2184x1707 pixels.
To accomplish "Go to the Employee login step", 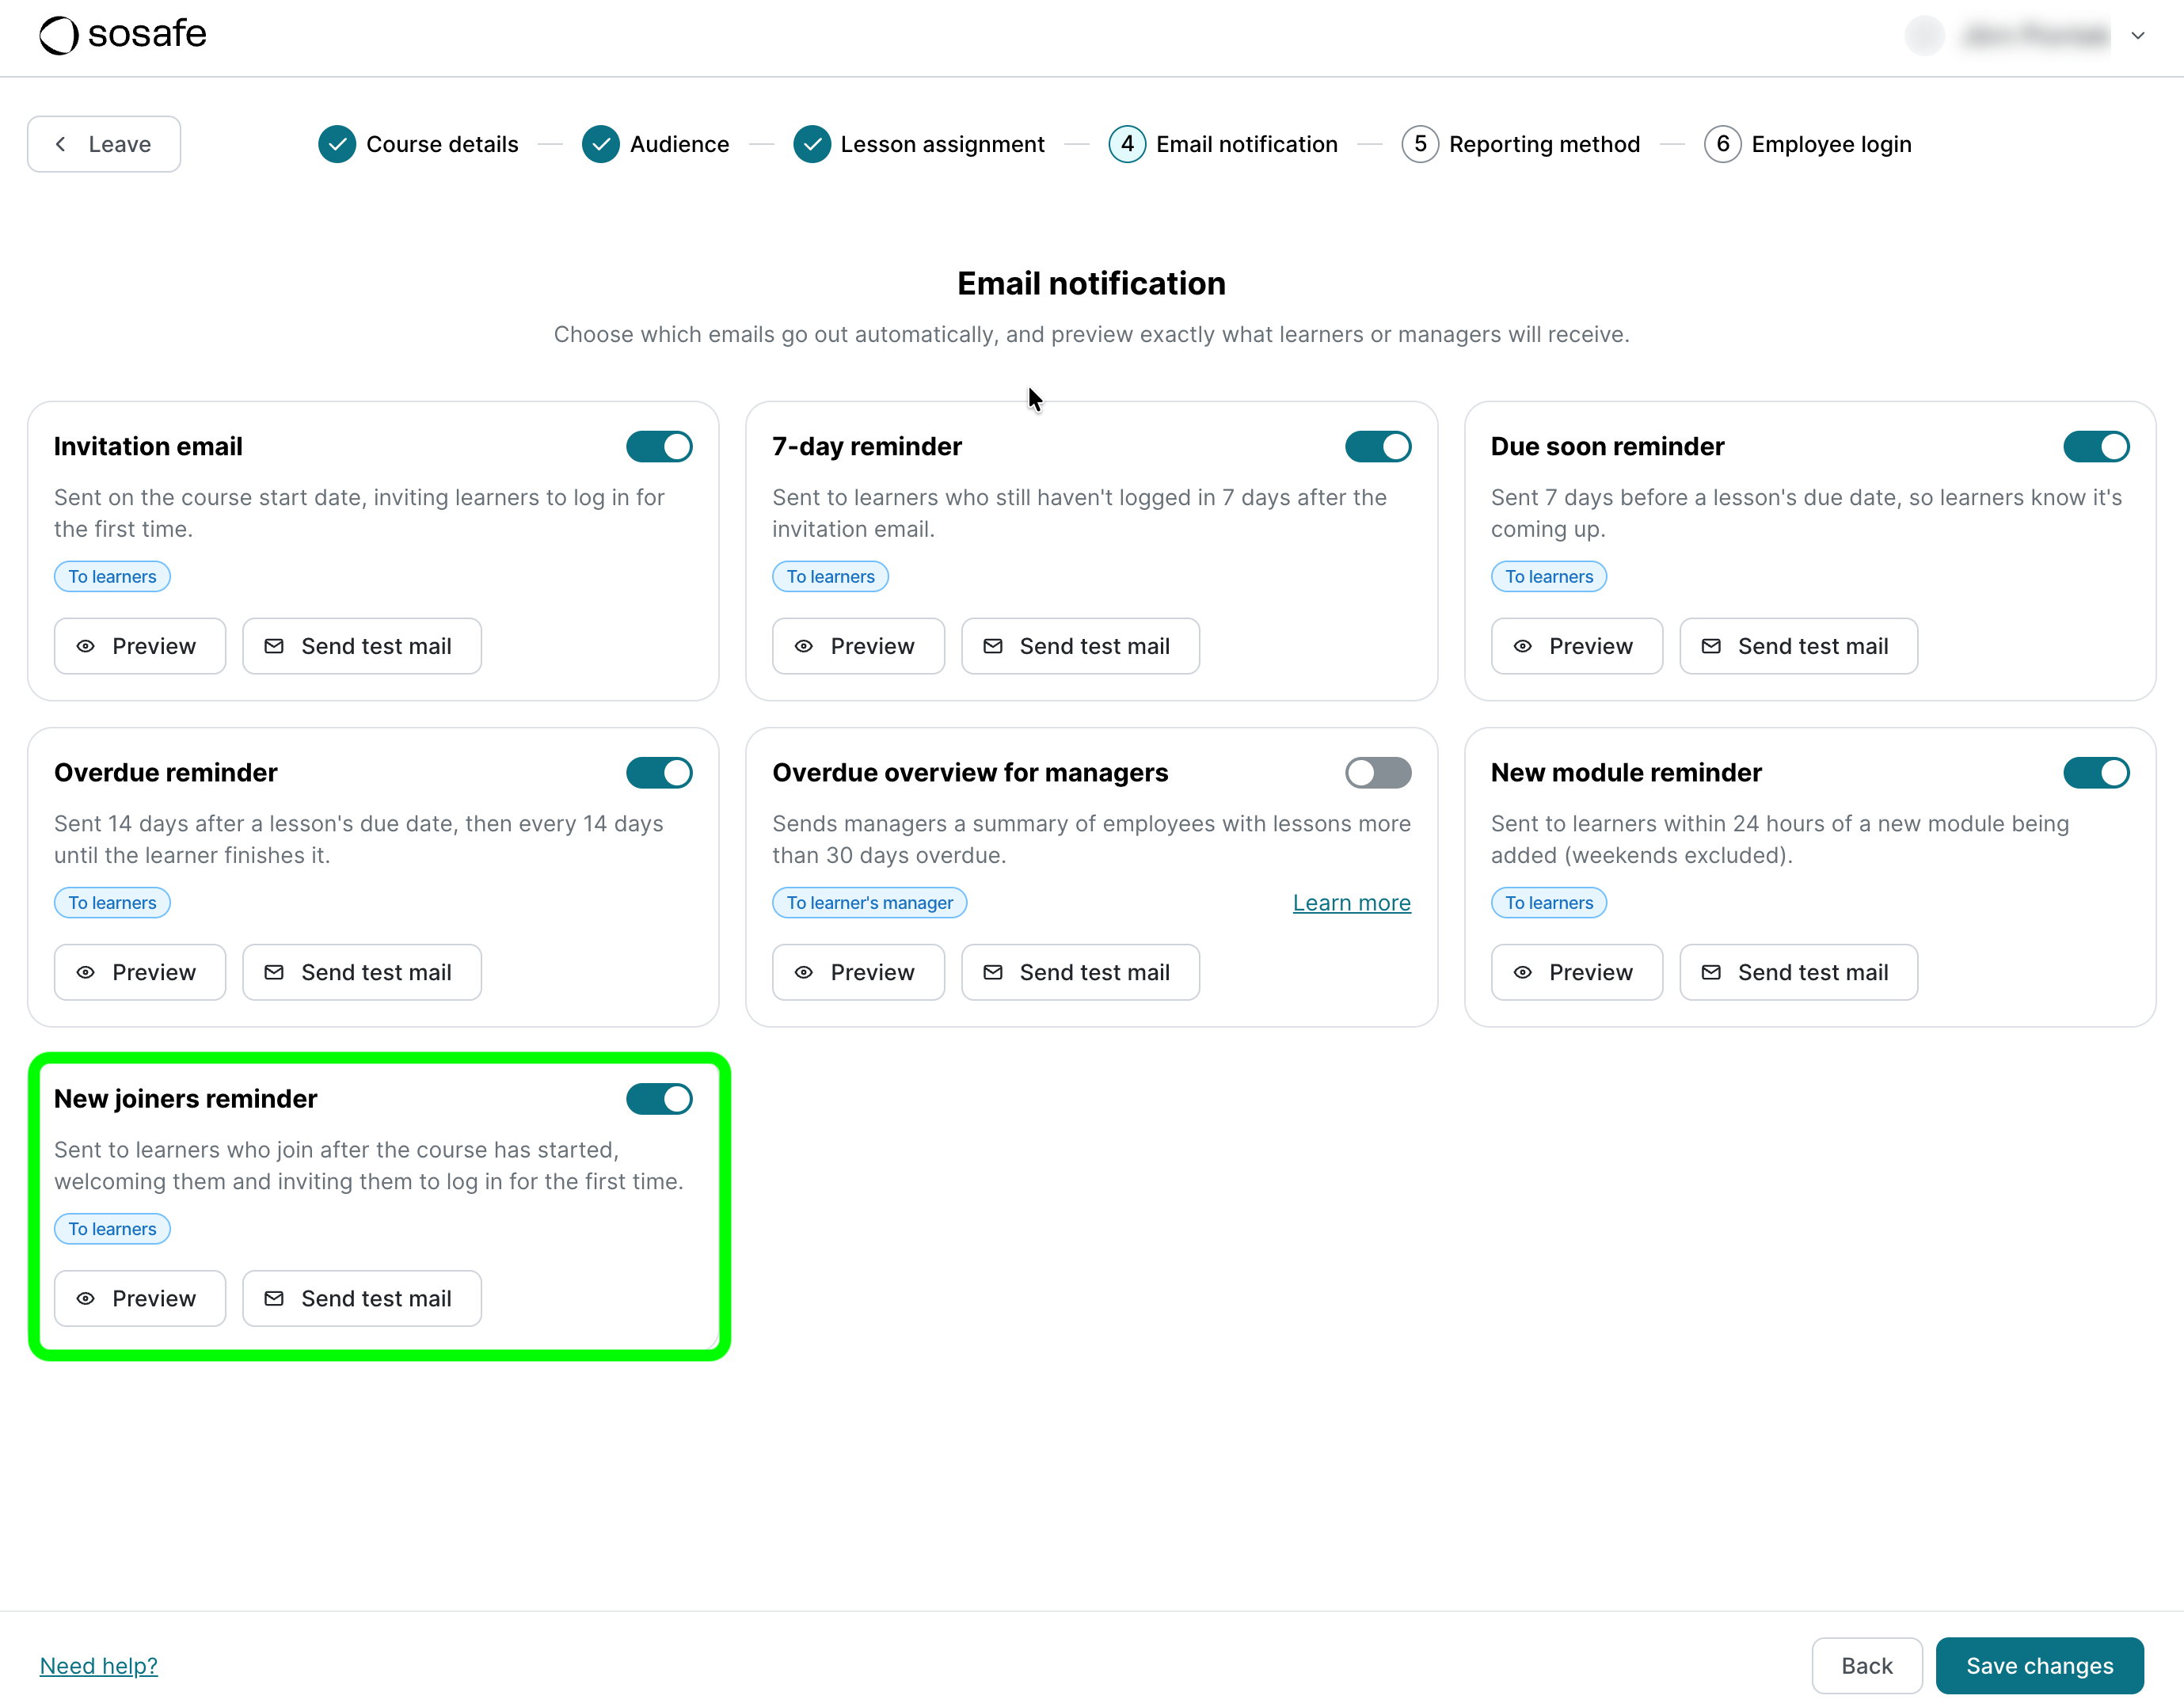I will click(x=1807, y=144).
